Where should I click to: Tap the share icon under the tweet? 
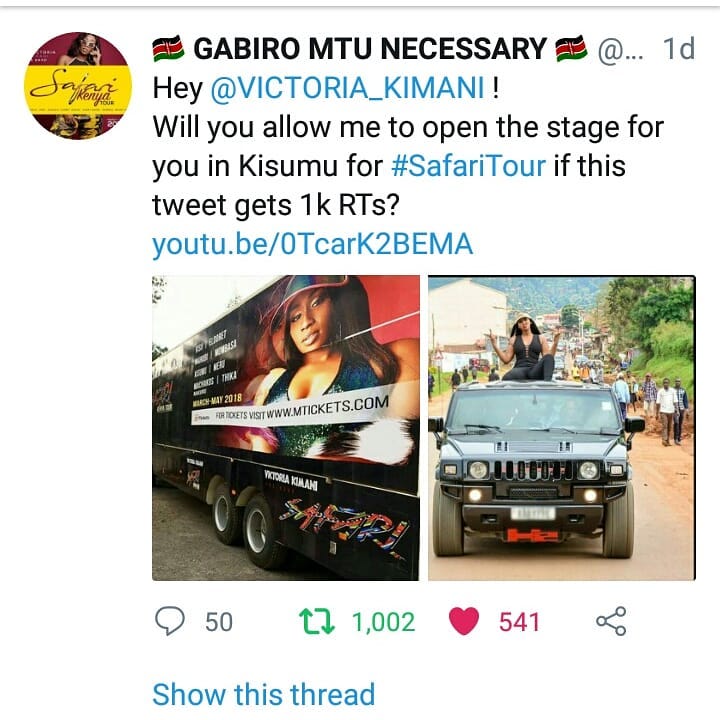pyautogui.click(x=611, y=621)
